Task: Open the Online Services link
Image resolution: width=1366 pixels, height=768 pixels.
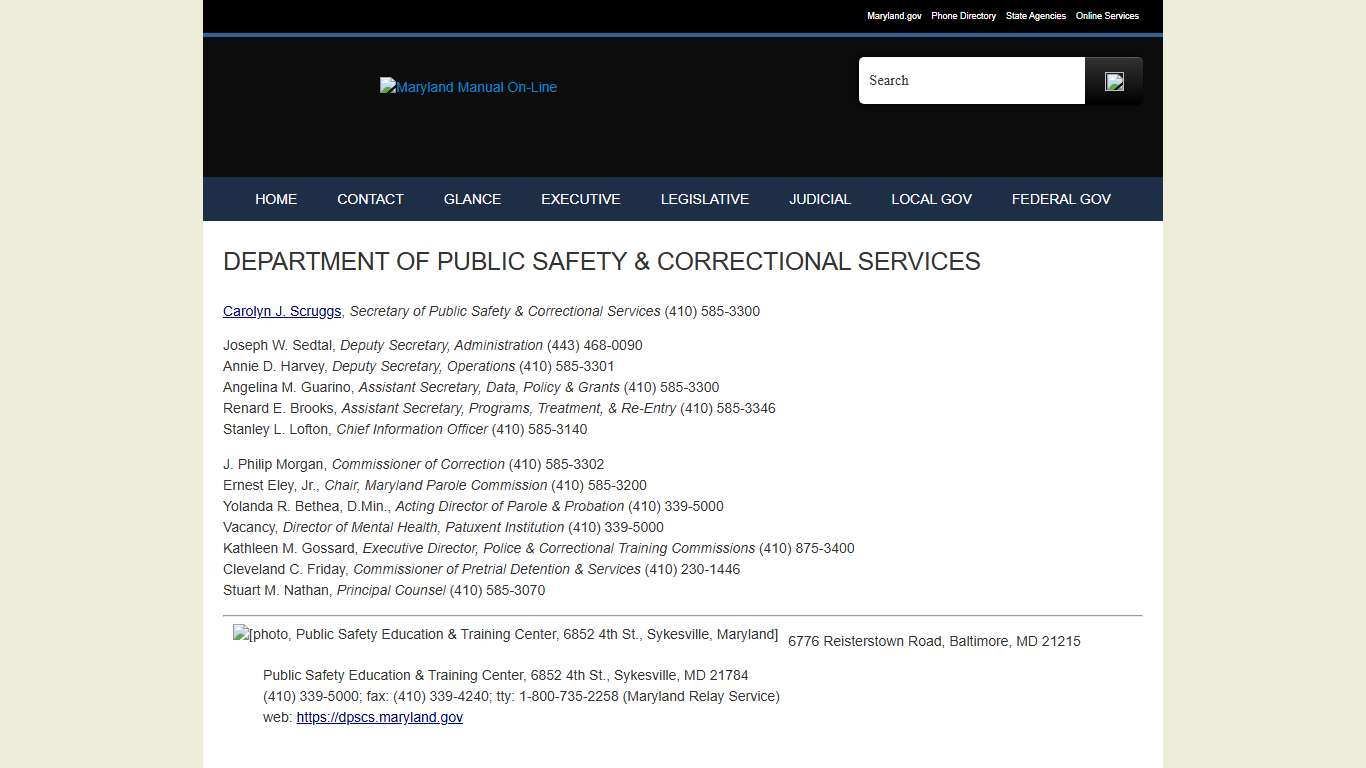Action: tap(1107, 16)
